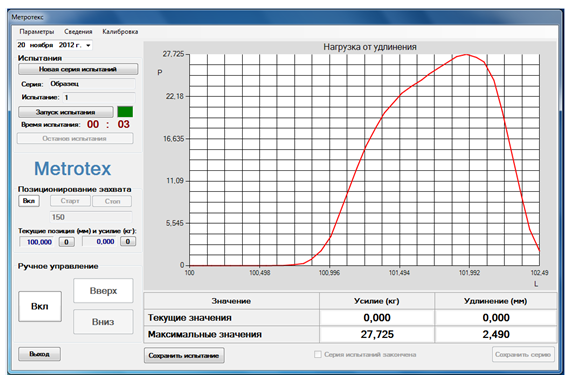Screen dimensions: 574x385
Task: Click the Вниз manual move button
Action: pos(103,322)
